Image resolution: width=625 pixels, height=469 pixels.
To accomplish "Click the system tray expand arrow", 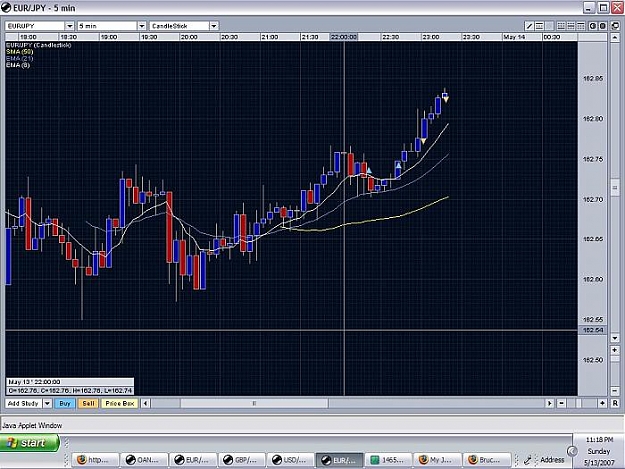I will tap(572, 451).
